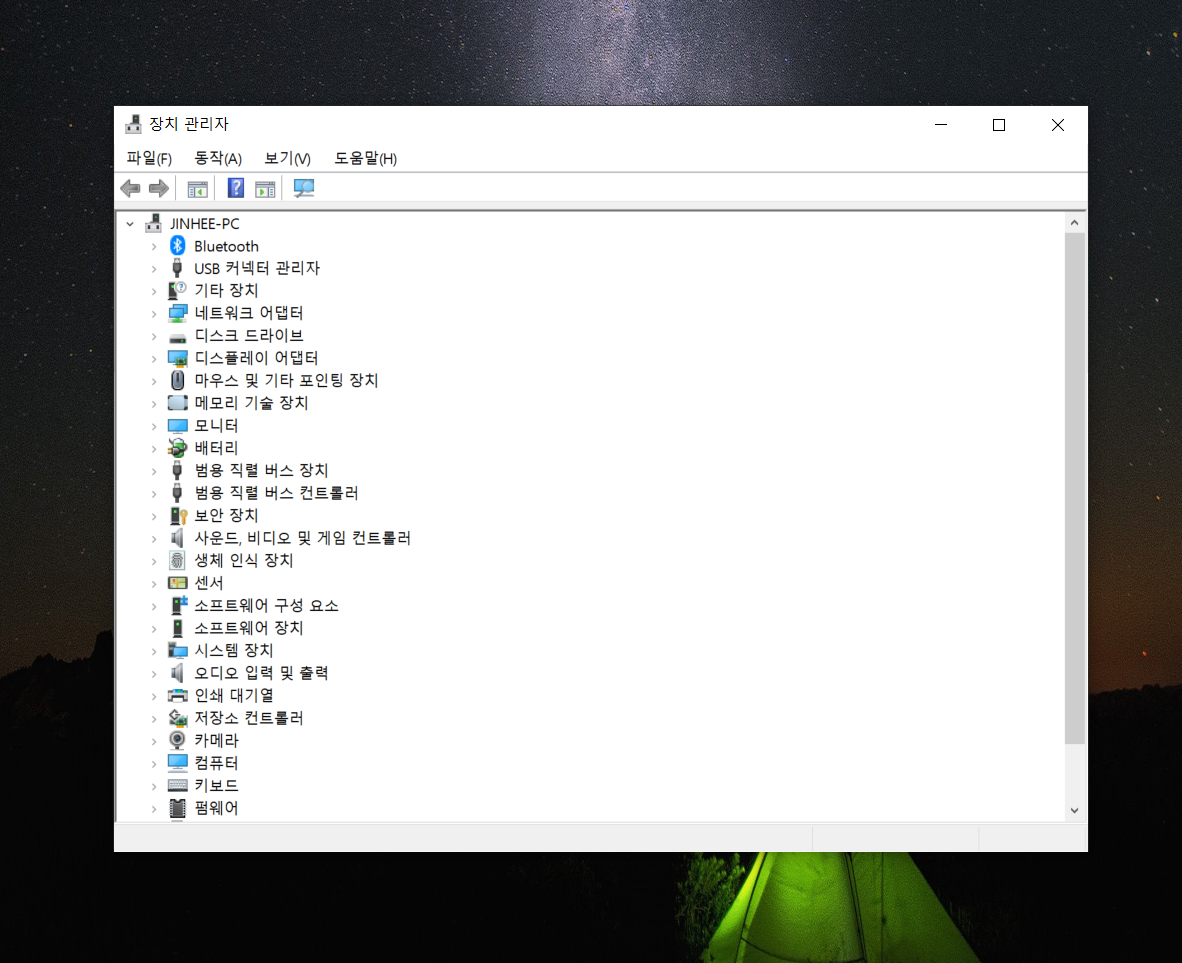Viewport: 1182px width, 963px height.
Task: Open the 보기(V) menu
Action: coord(287,158)
